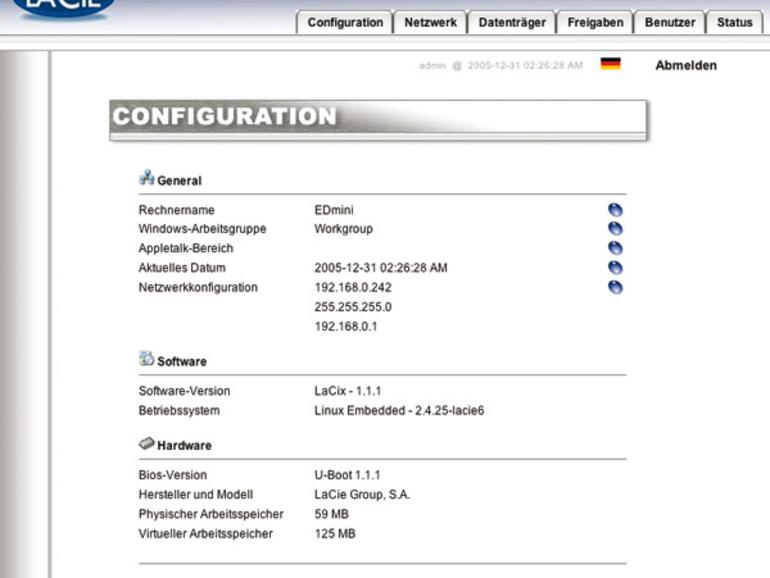Select the Workgroup value
Viewport: 770px width, 578px height.
pyautogui.click(x=344, y=229)
